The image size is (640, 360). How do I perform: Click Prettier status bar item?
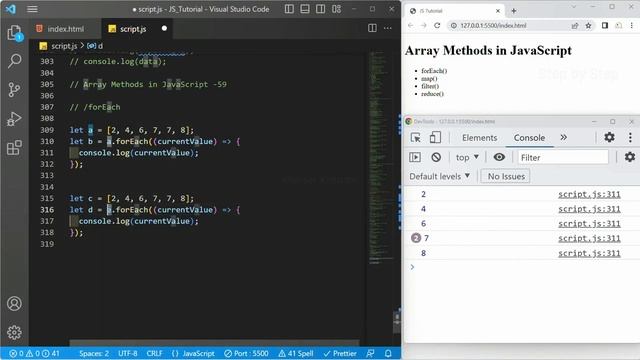[x=340, y=353]
